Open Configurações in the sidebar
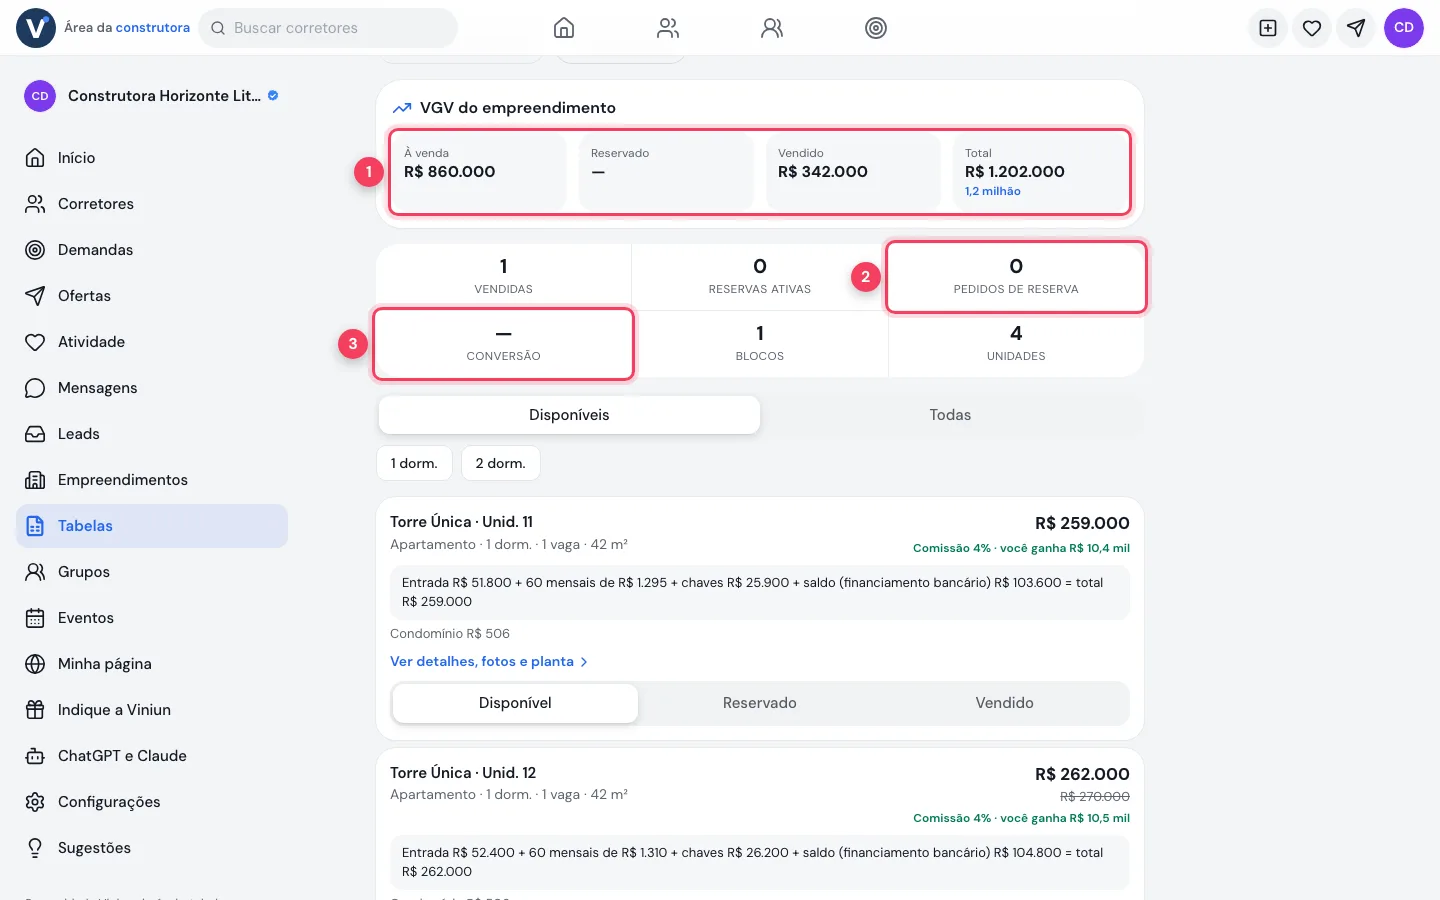Screen dimensions: 1440x900 [152, 802]
